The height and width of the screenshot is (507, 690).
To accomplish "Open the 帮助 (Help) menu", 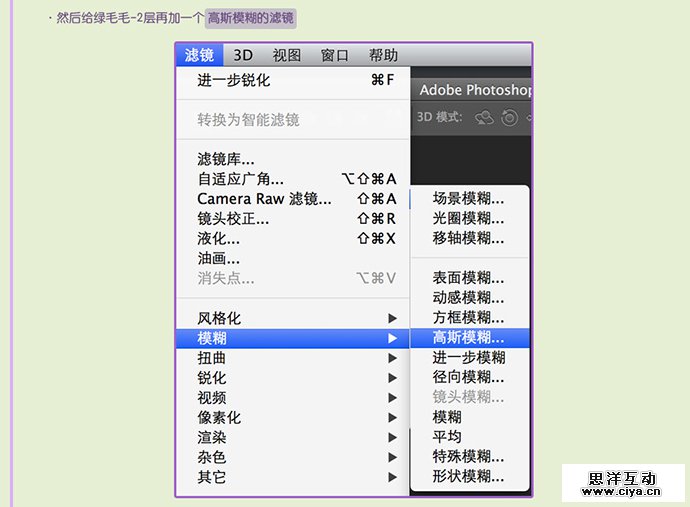I will 383,55.
